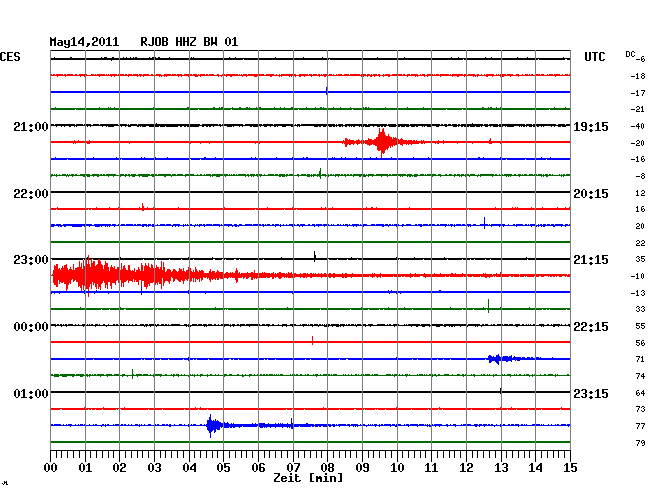The width and height of the screenshot is (650, 494).
Task: Click minute 13 on the time axis
Action: coord(501,468)
